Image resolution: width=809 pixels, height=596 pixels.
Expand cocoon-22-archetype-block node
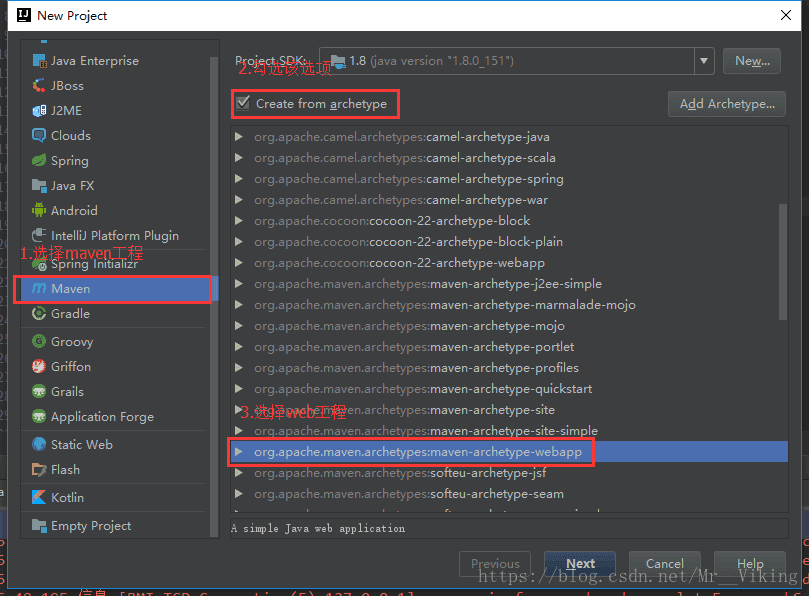click(239, 220)
